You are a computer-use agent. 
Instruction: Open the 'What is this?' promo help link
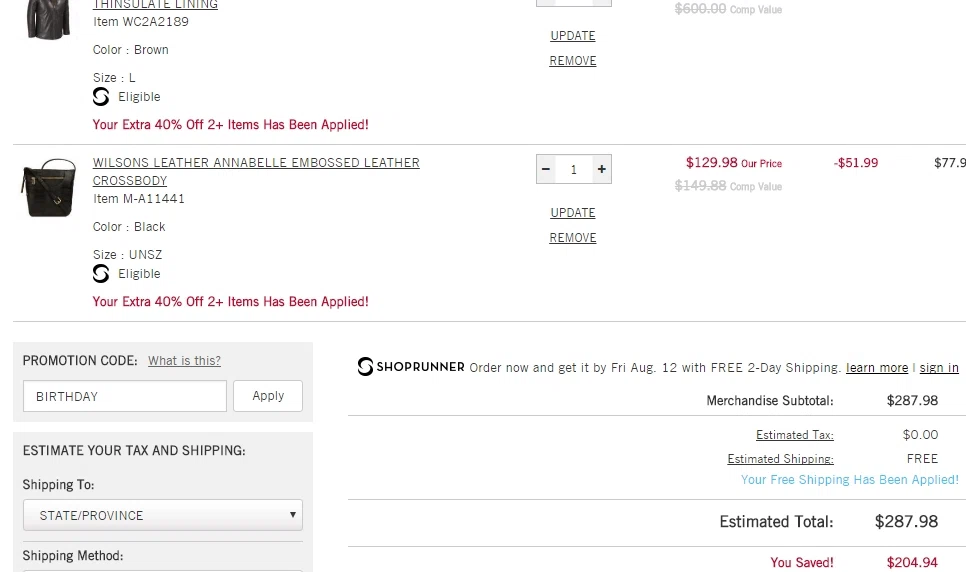click(x=184, y=361)
